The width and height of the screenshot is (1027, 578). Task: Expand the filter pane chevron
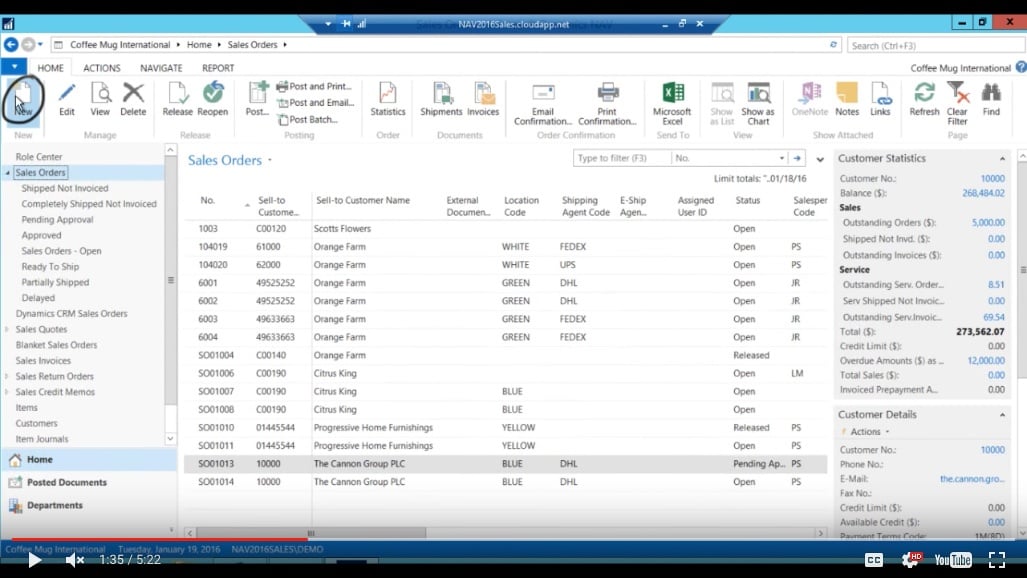pyautogui.click(x=819, y=159)
